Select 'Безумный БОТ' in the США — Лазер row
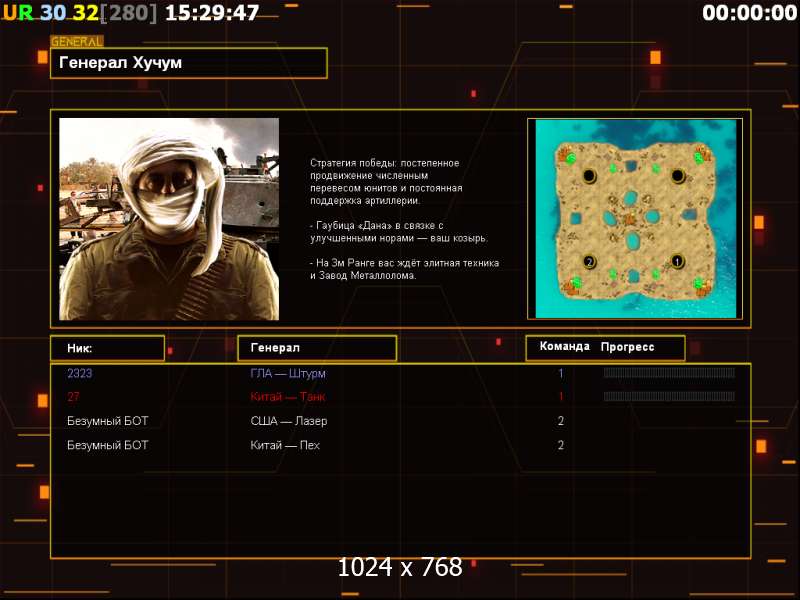This screenshot has height=600, width=800. click(108, 421)
